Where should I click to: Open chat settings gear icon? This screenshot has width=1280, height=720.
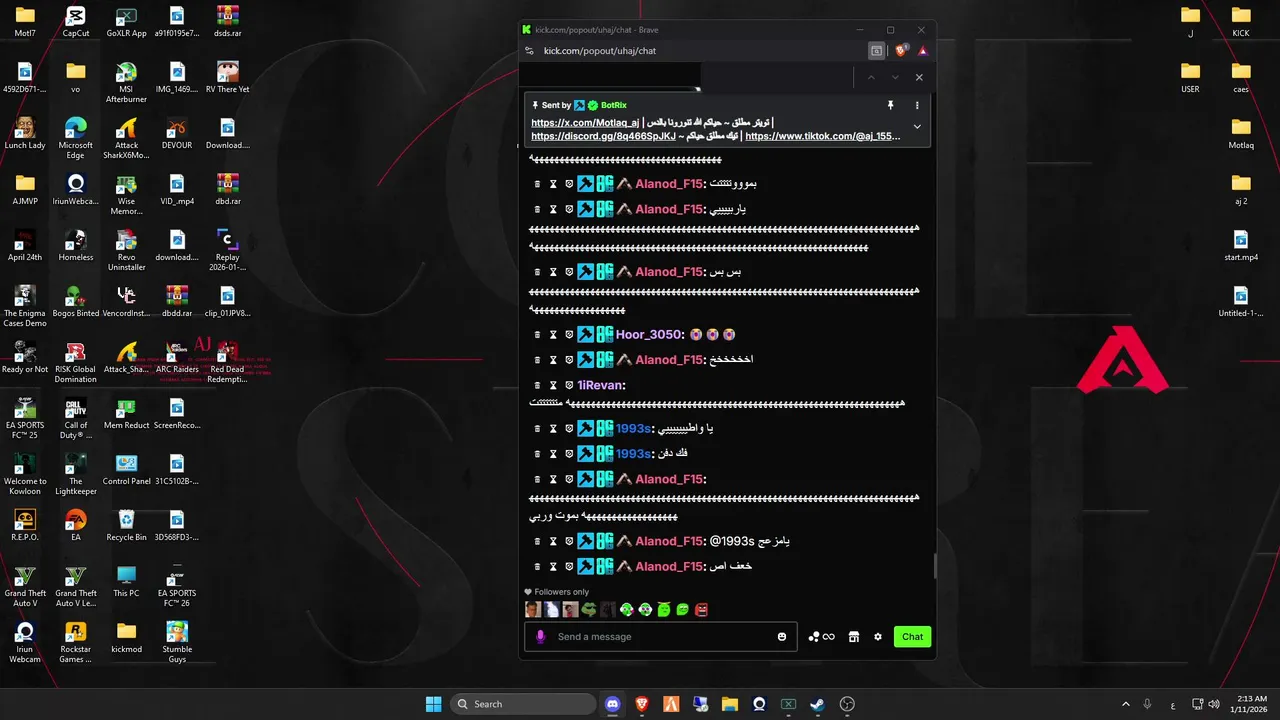coord(878,637)
